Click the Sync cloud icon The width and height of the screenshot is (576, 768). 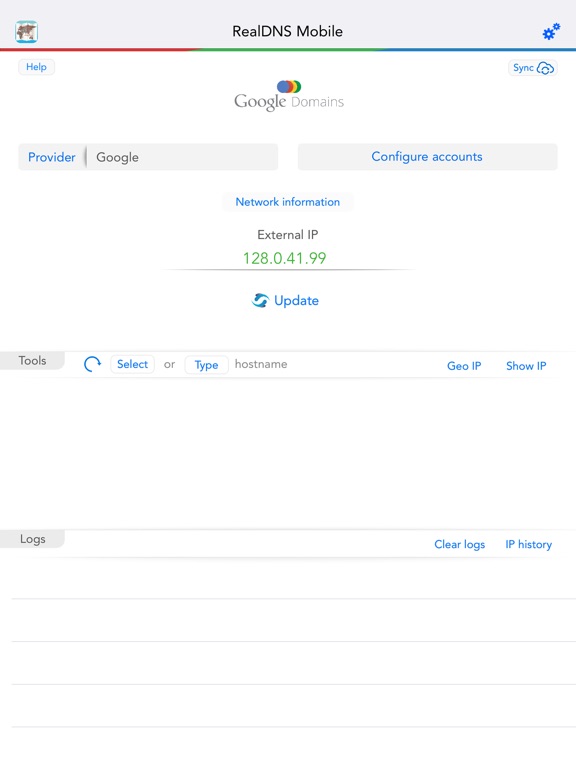point(545,68)
